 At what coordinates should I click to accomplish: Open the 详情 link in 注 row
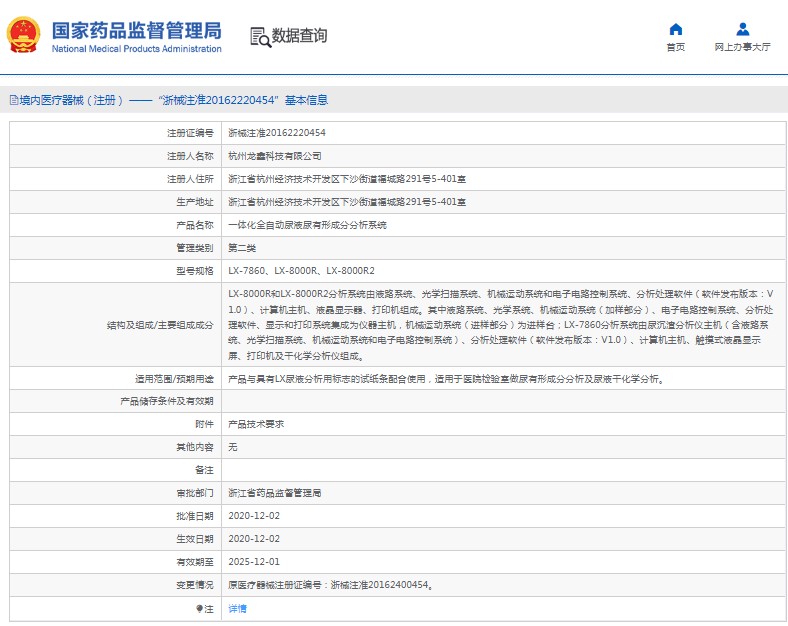[237, 608]
